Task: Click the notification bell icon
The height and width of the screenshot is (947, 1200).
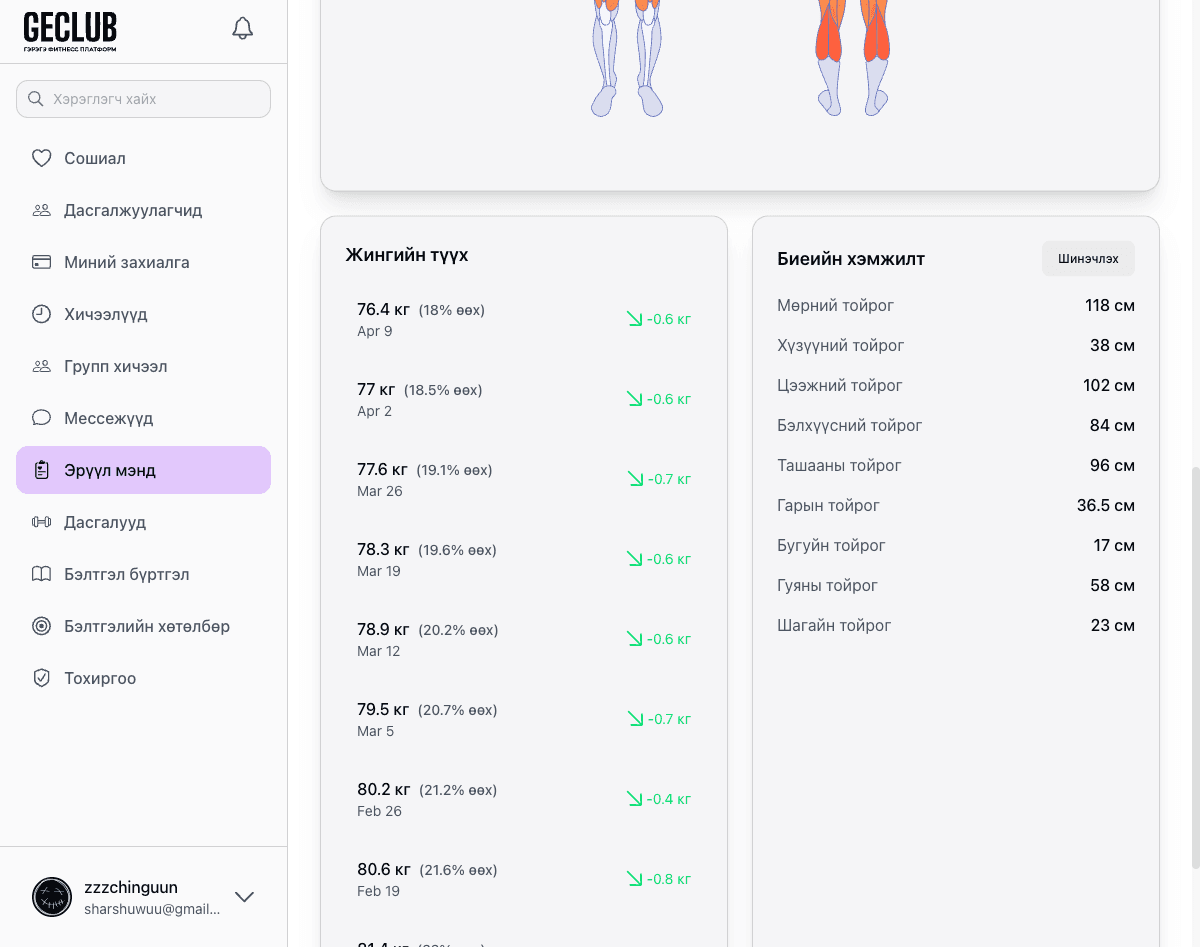Action: click(x=242, y=29)
